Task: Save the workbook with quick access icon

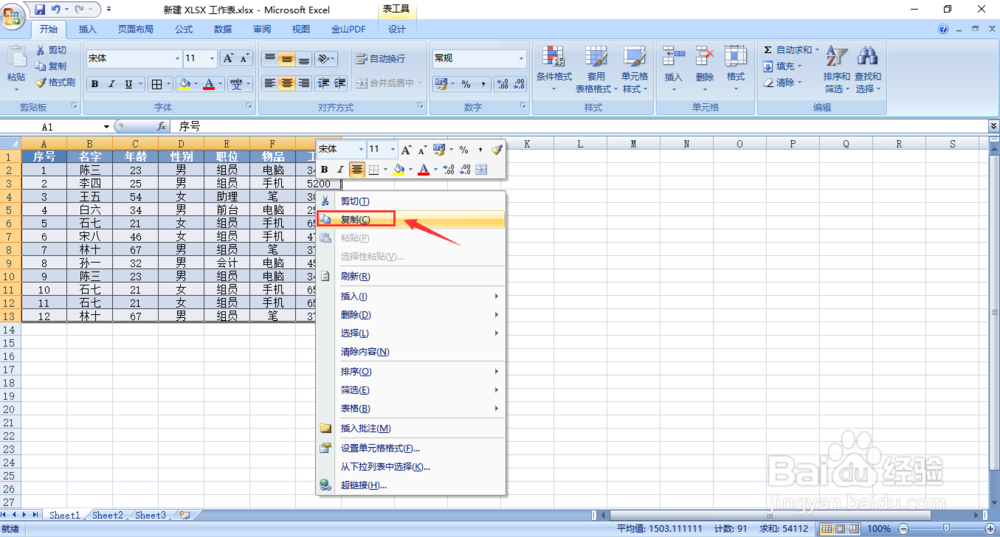Action: coord(40,10)
